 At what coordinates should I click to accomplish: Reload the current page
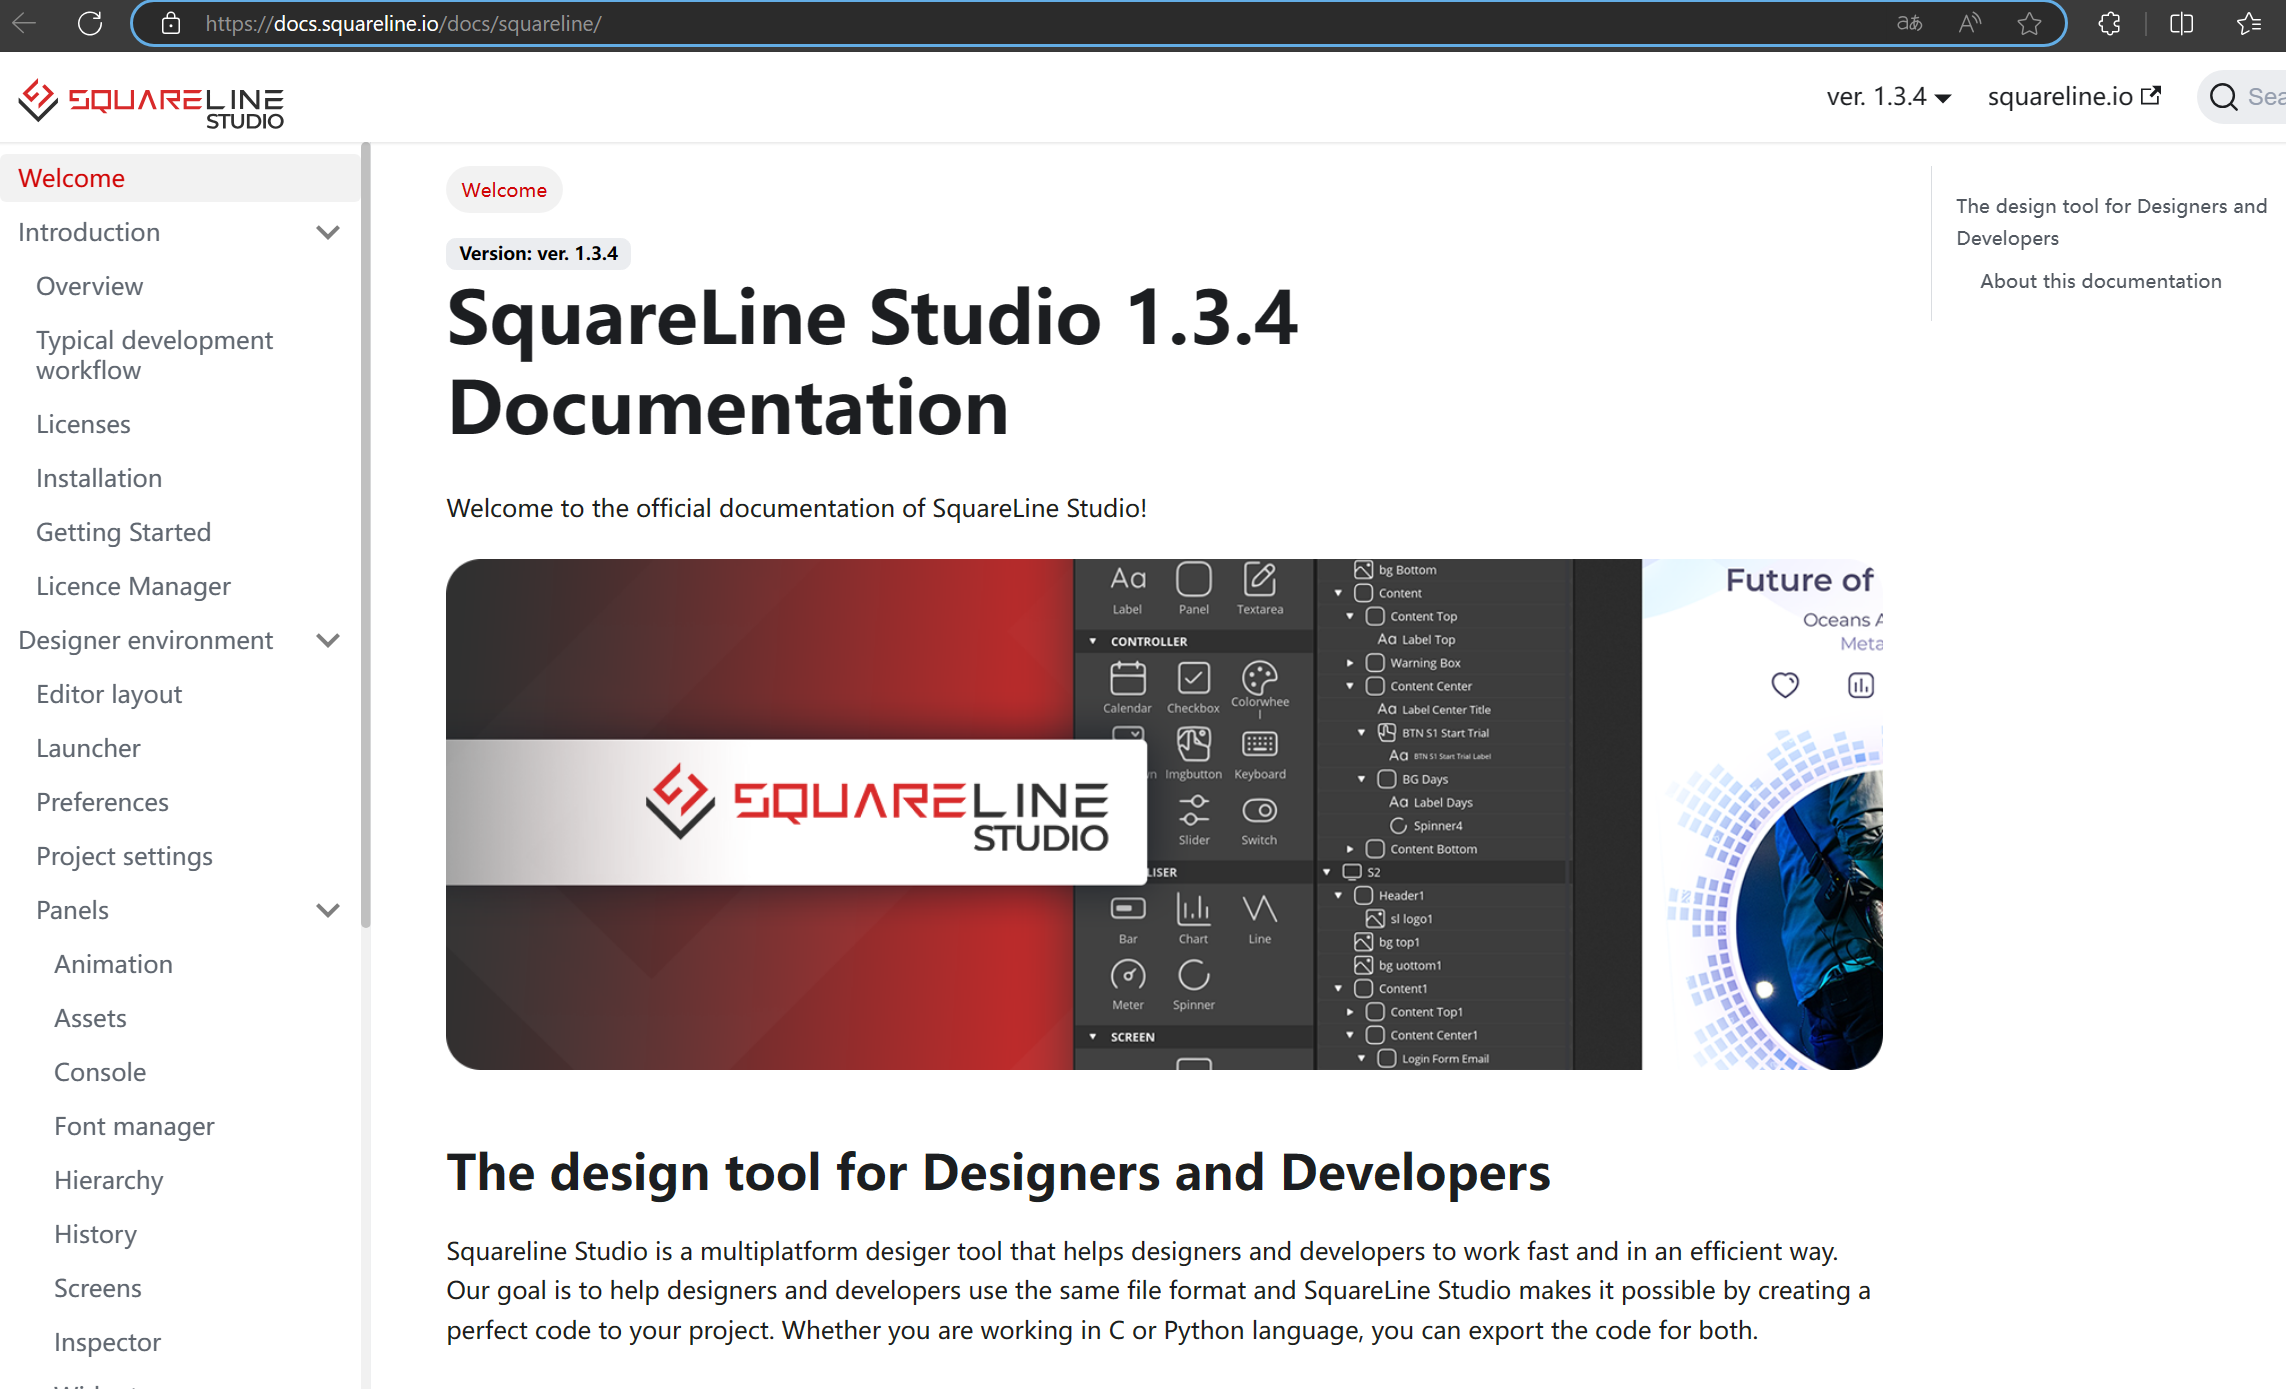(x=89, y=24)
